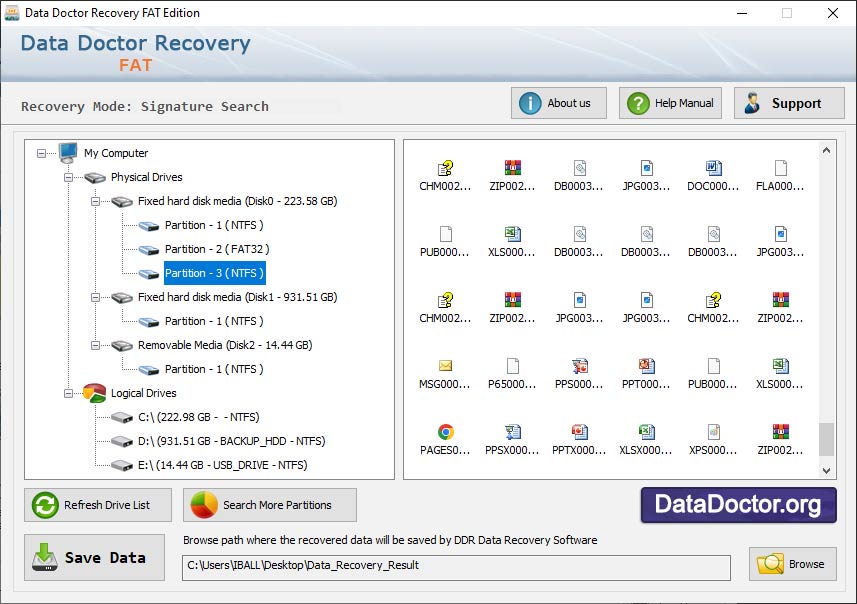Select the XLS000 Excel spreadsheet icon

pyautogui.click(x=511, y=233)
